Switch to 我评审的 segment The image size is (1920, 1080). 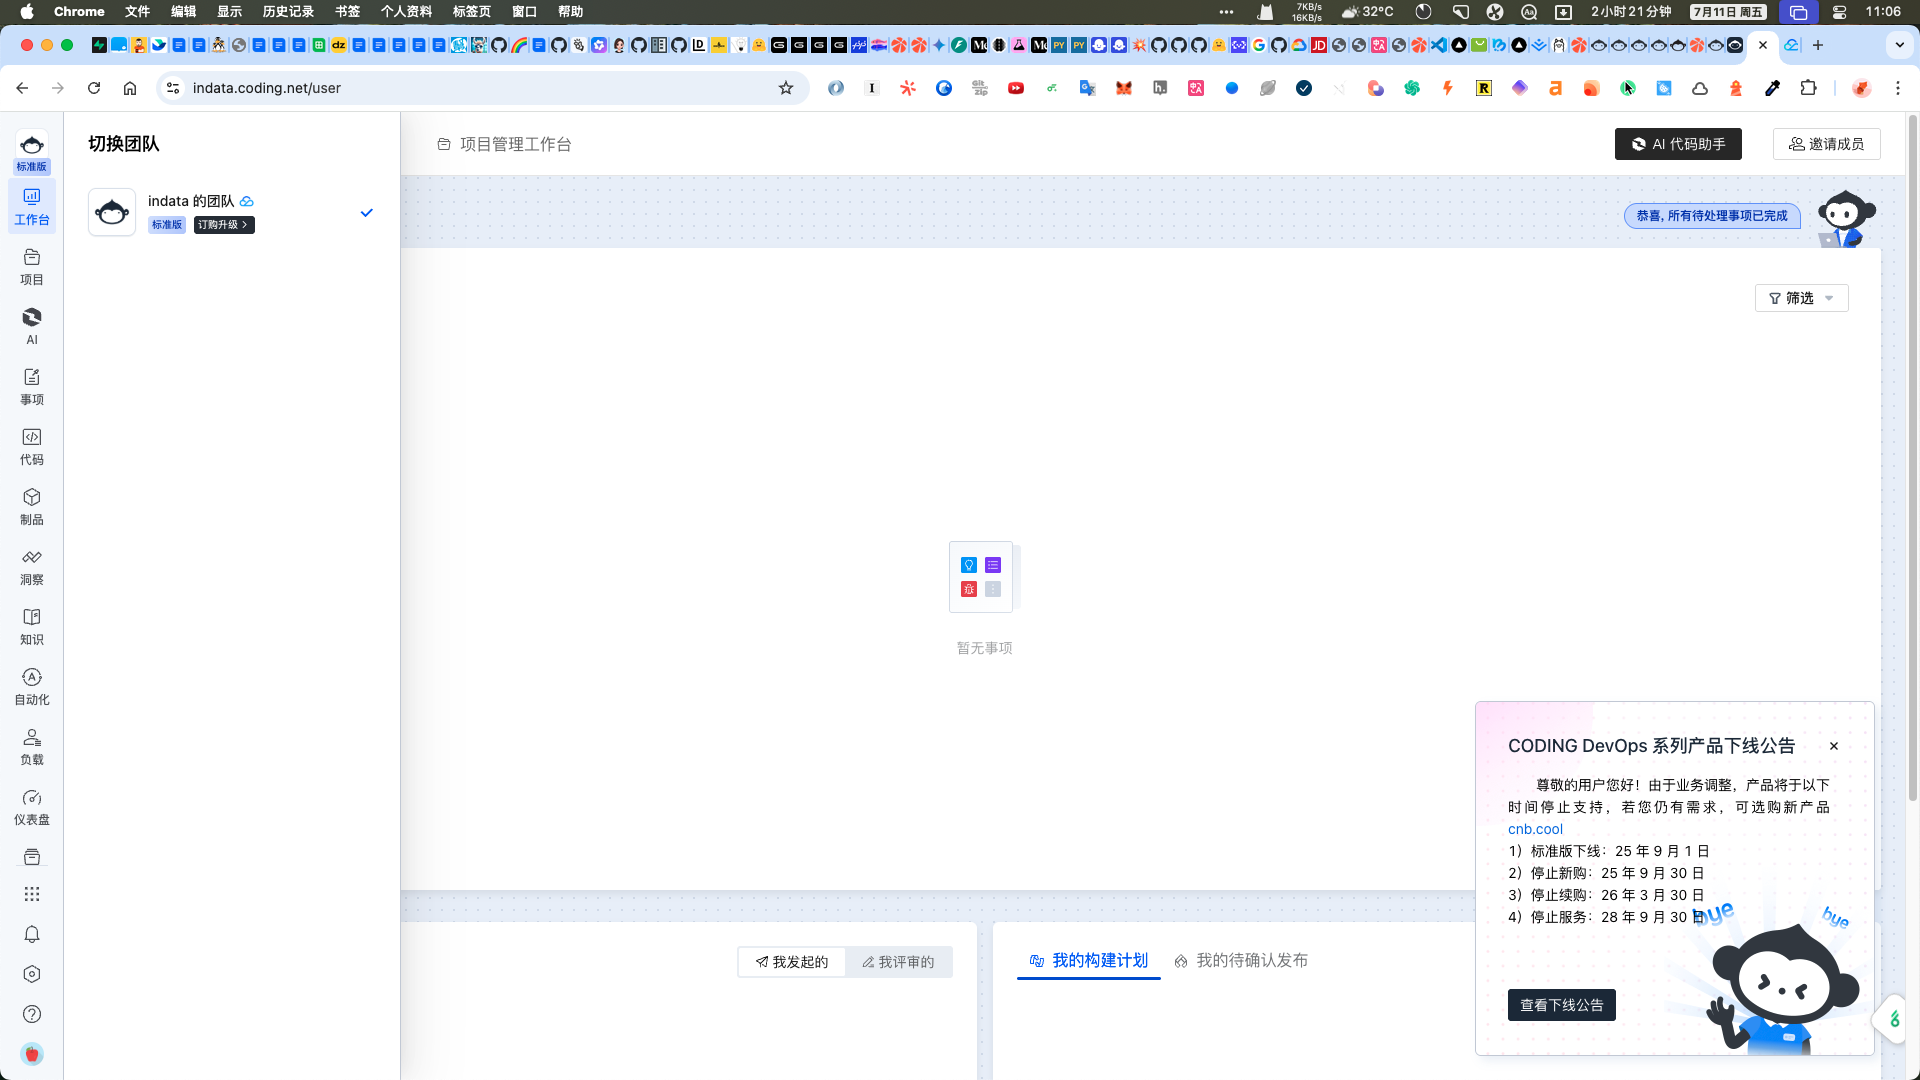(898, 962)
